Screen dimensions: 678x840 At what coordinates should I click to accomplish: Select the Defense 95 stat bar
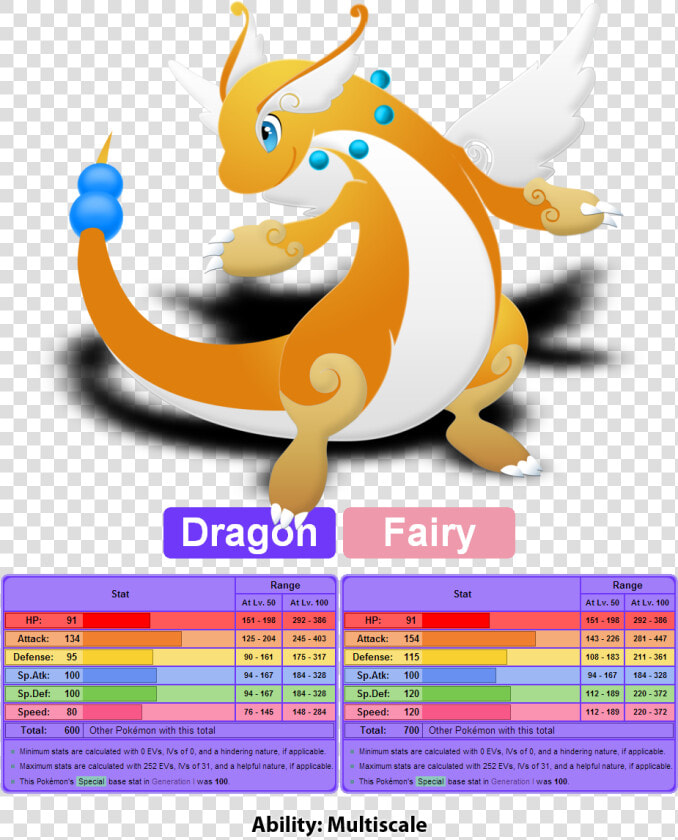click(117, 657)
